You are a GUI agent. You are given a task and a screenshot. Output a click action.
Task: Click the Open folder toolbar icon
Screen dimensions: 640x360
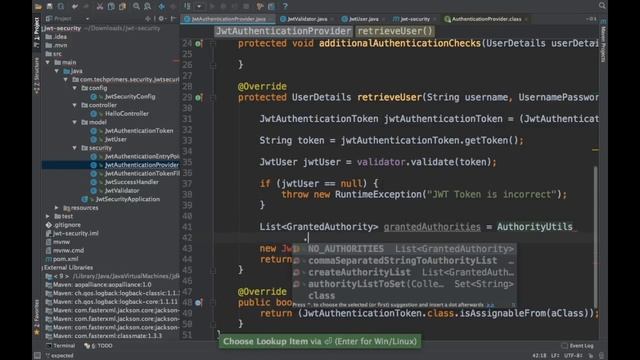click(38, 6)
